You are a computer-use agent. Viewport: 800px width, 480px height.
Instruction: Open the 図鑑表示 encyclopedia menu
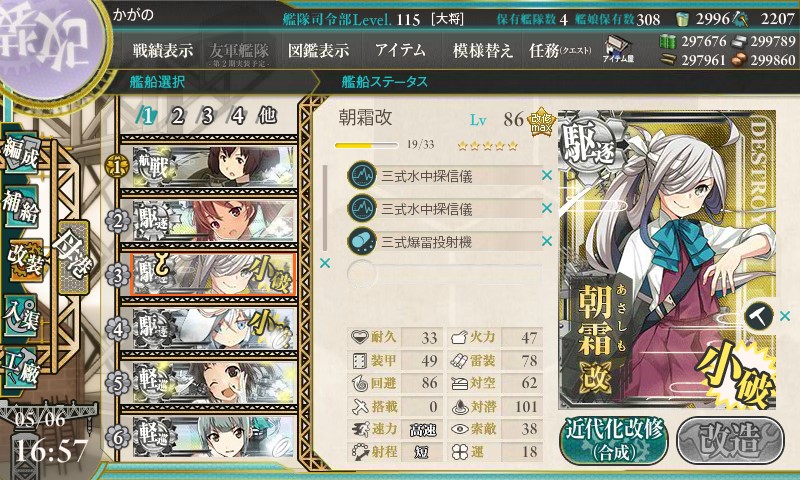click(x=318, y=50)
